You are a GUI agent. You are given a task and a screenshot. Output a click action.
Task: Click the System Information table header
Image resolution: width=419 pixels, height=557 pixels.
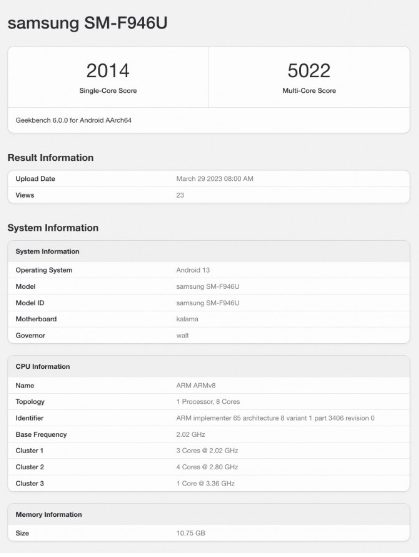(x=209, y=252)
